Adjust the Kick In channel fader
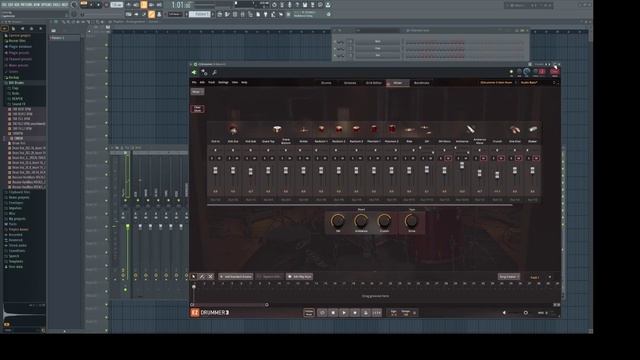 tap(216, 170)
